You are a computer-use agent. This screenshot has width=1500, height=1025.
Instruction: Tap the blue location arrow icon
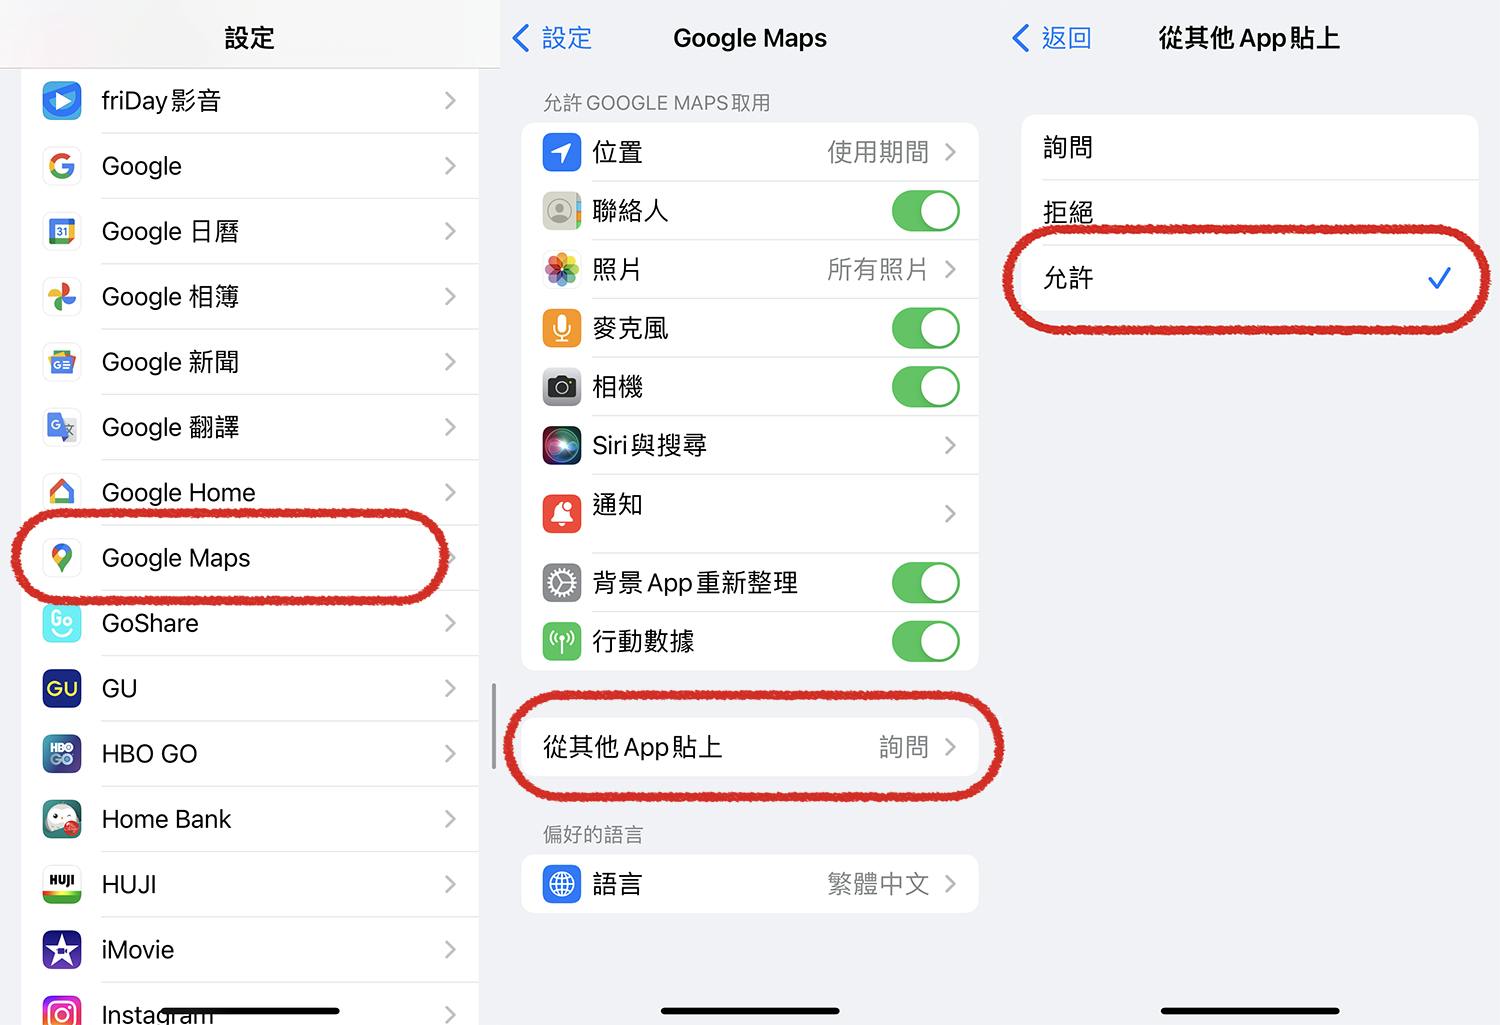(562, 152)
